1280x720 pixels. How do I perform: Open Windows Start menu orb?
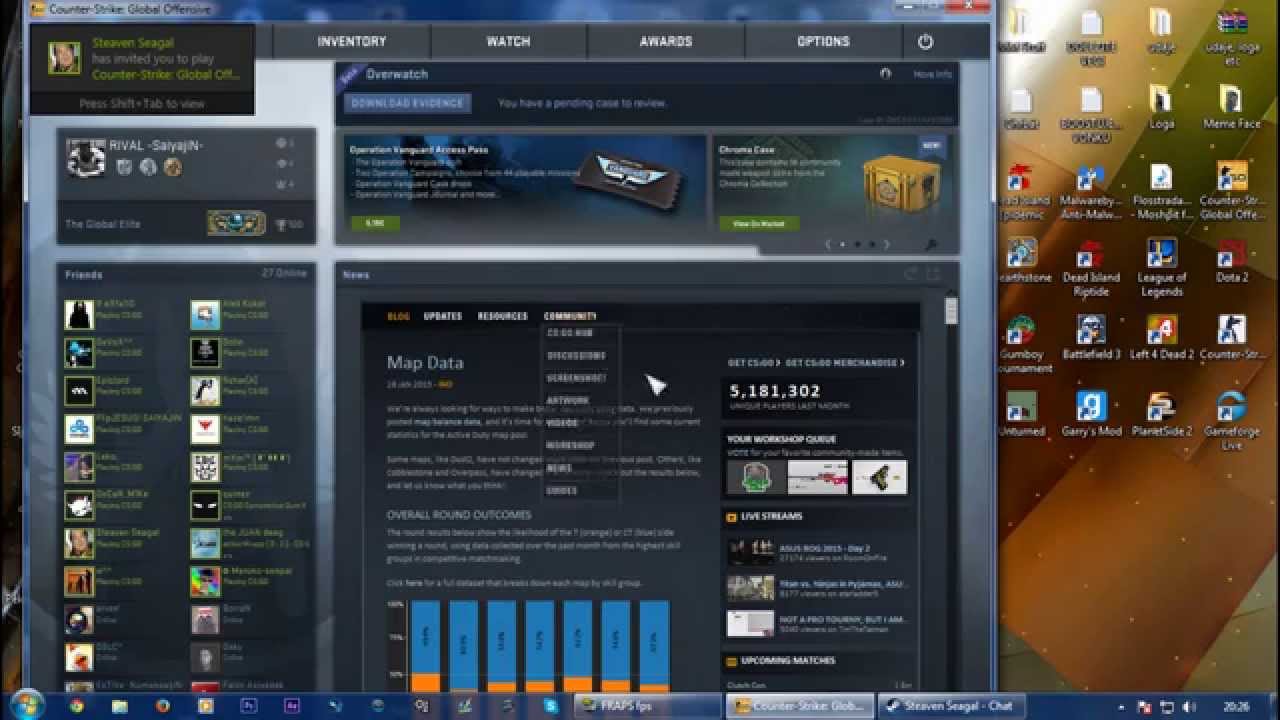(x=26, y=704)
